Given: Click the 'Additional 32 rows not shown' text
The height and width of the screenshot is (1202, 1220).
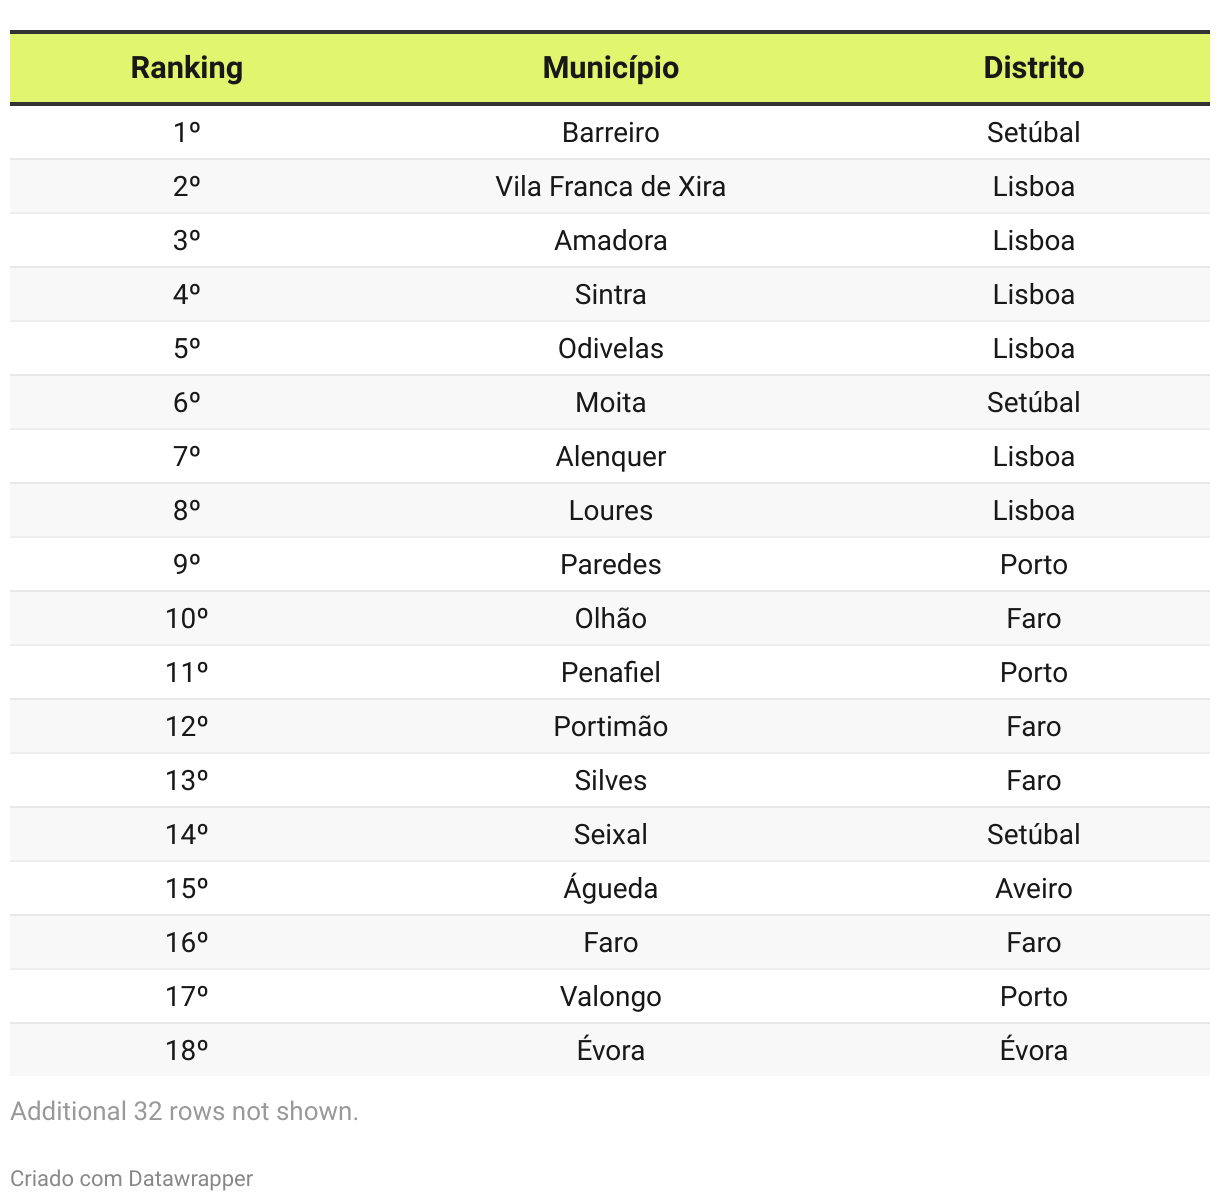Looking at the screenshot, I should 184,1111.
